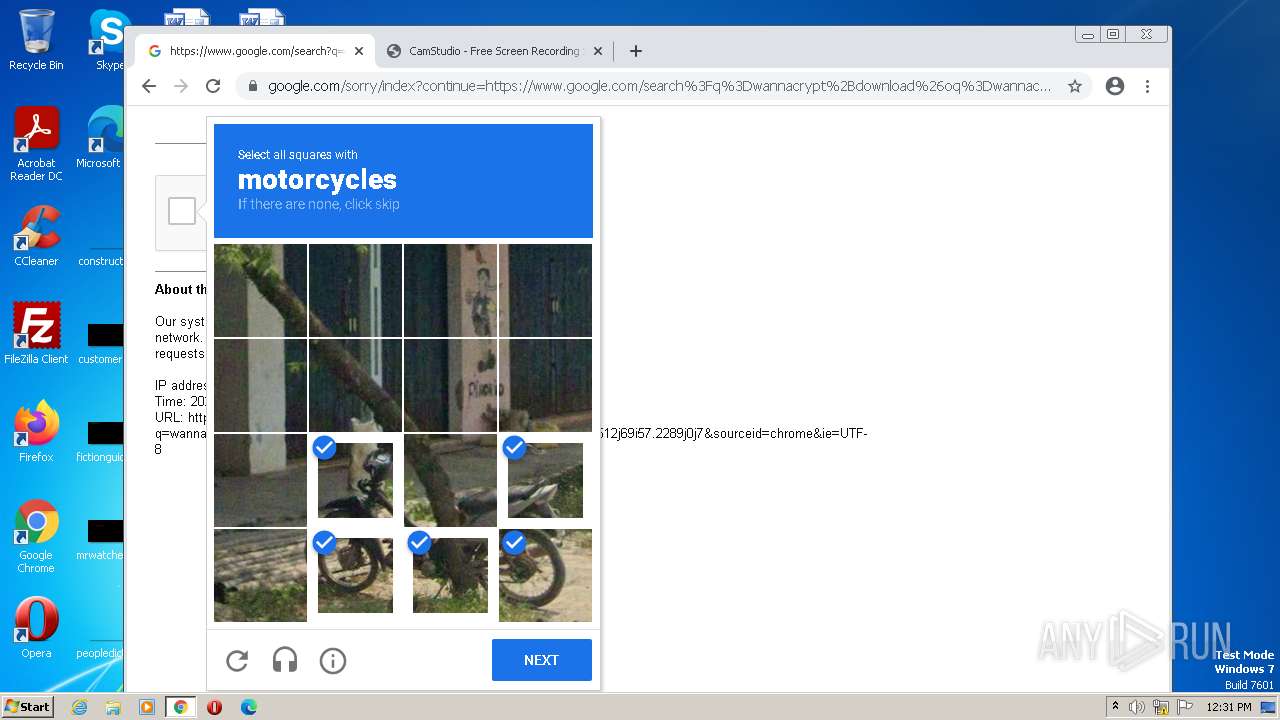Switch to CamStudio Free Screen Recording tab

pos(494,51)
